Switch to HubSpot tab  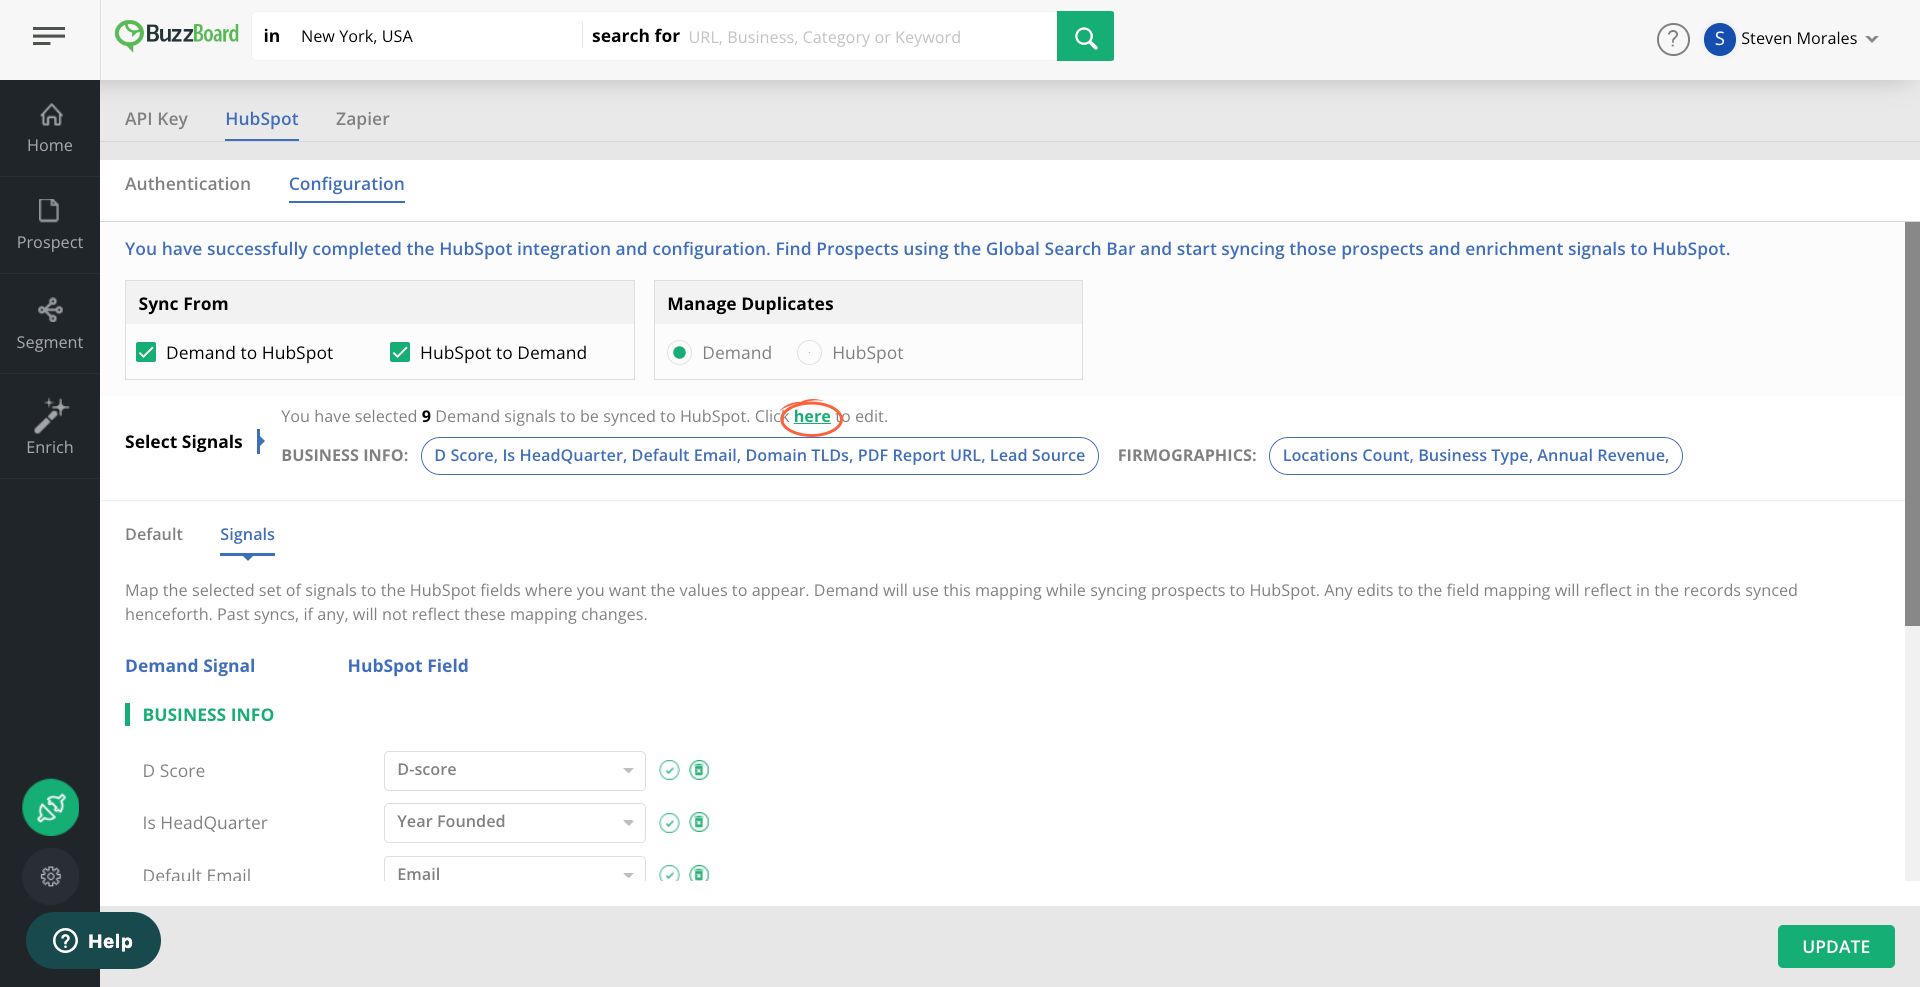tap(262, 119)
